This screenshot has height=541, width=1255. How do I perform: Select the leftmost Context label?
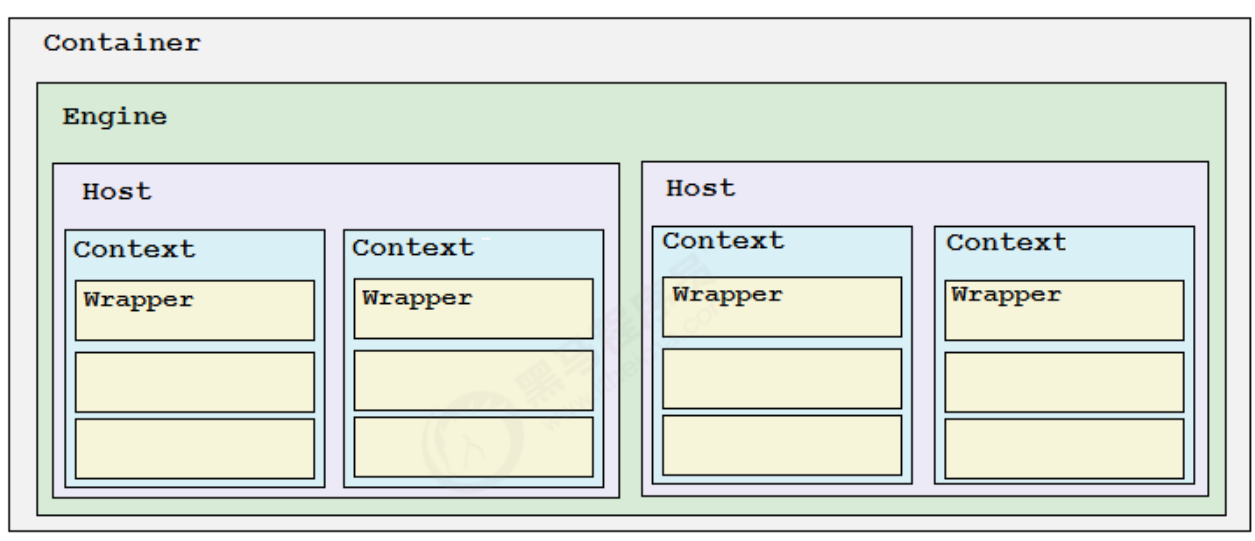(x=135, y=249)
